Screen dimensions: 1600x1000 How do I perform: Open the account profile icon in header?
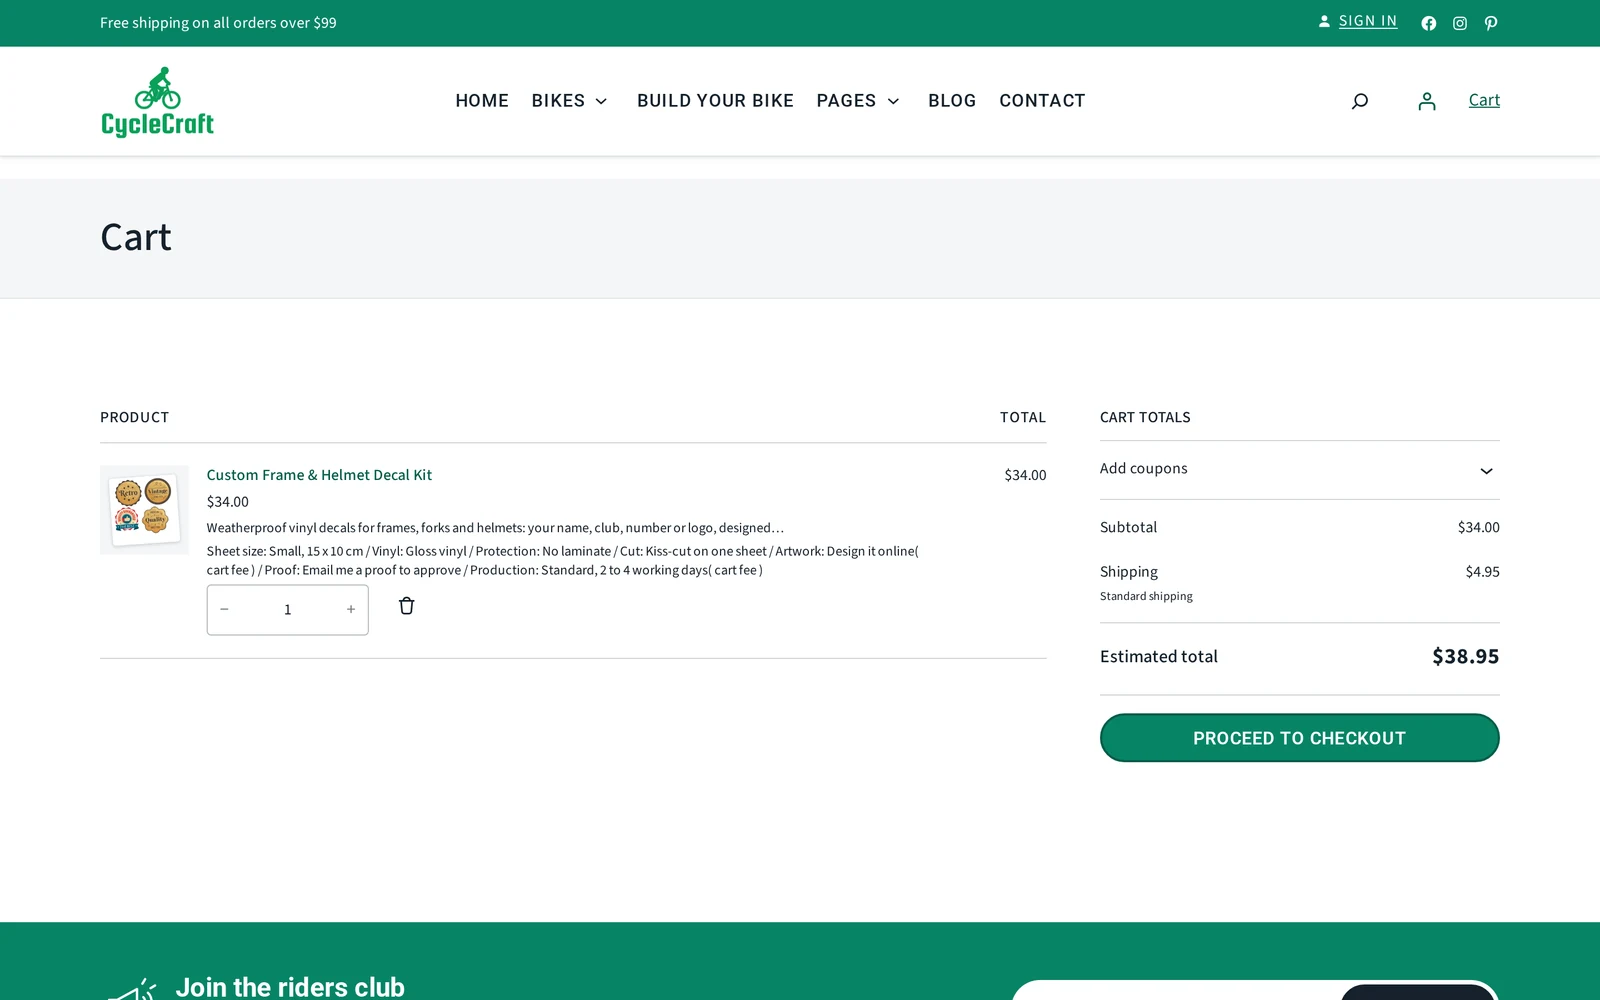[1427, 101]
